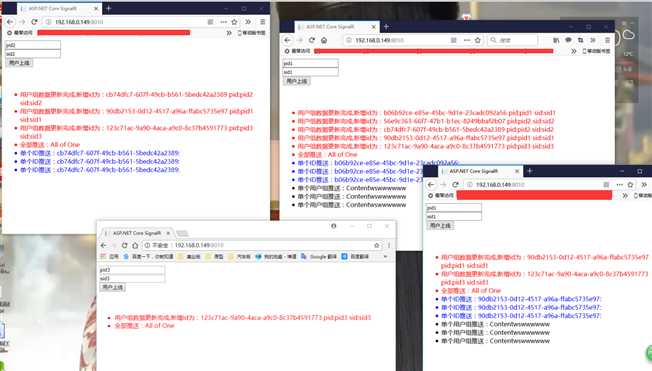The image size is (652, 371).
Task: Reload page in the top-right Firefox window
Action: click(312, 40)
